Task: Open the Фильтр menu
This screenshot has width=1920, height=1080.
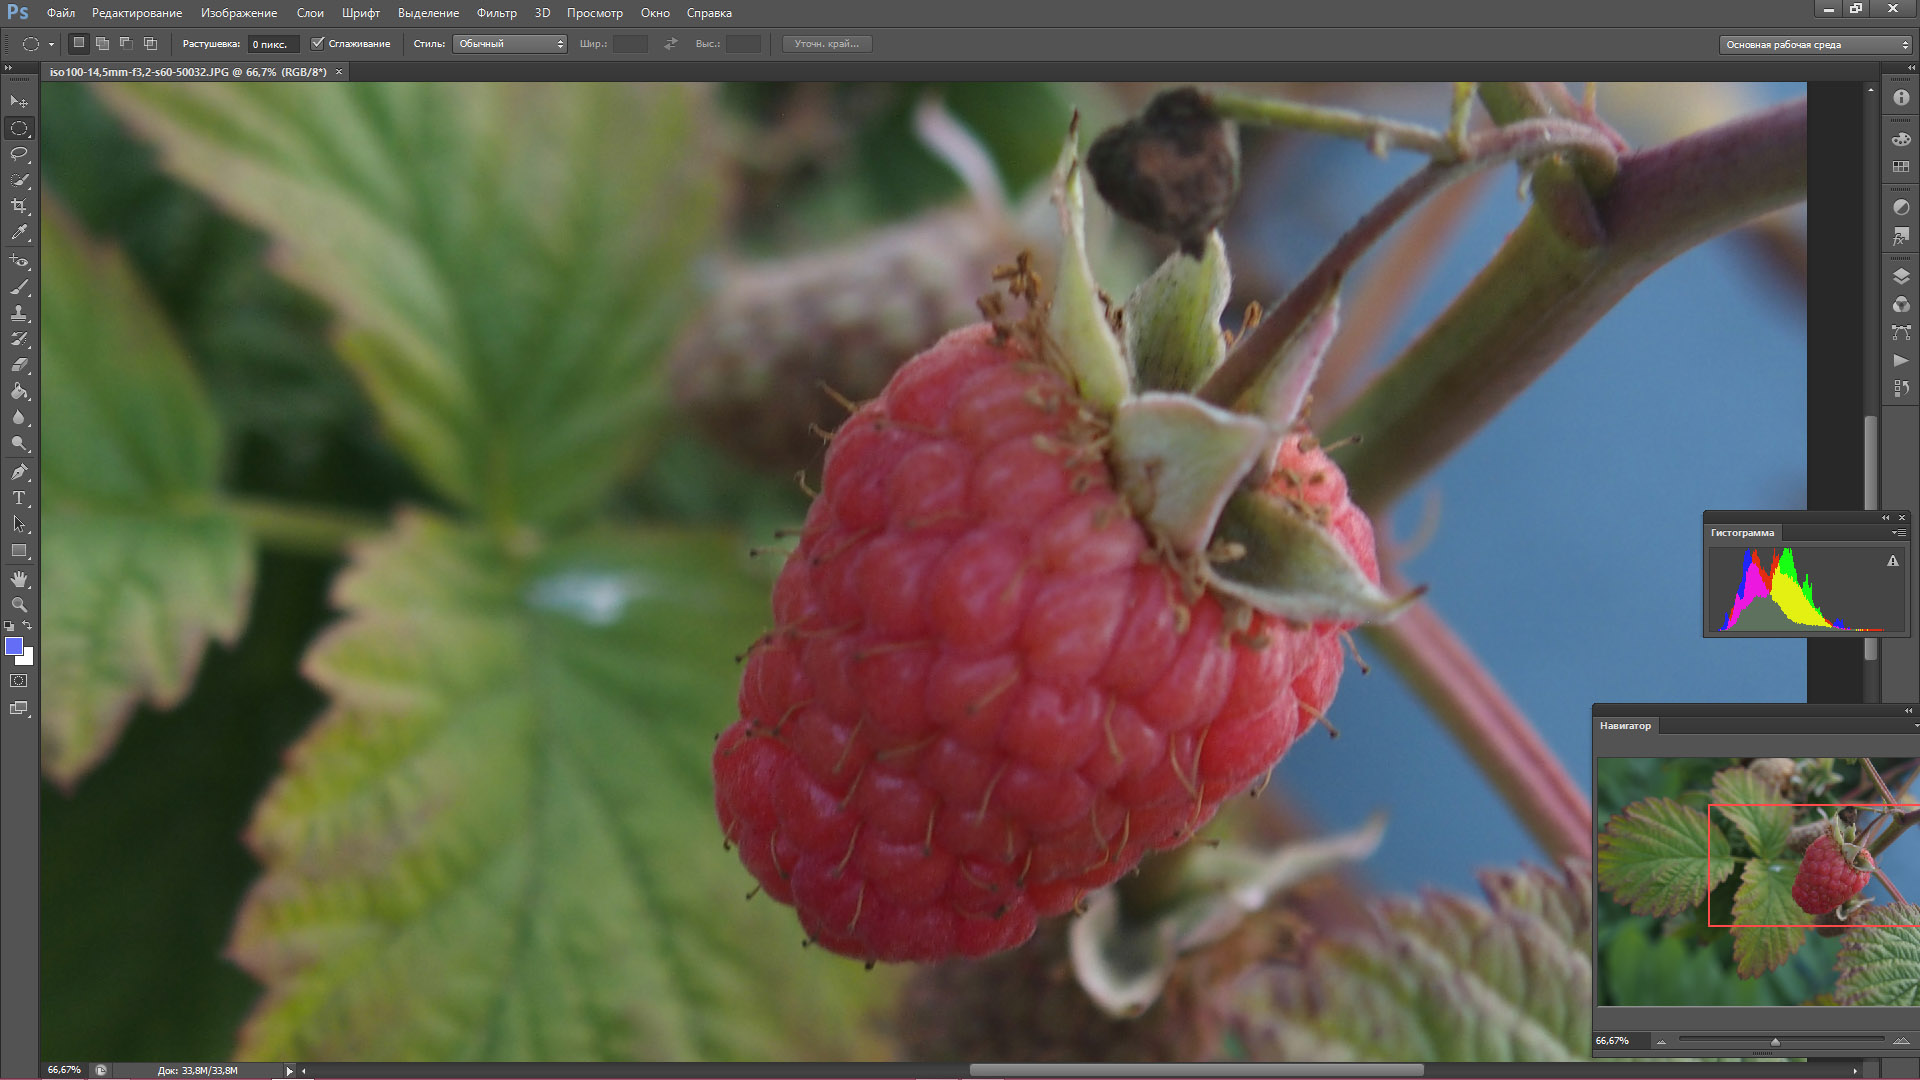Action: pyautogui.click(x=496, y=13)
